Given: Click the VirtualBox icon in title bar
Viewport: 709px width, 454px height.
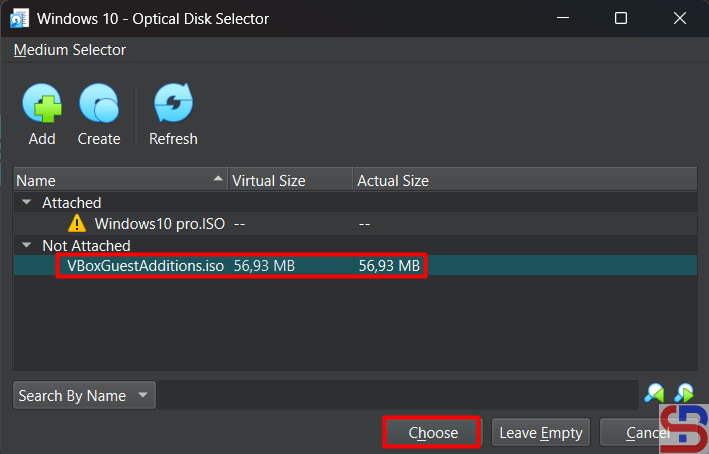Looking at the screenshot, I should point(18,18).
